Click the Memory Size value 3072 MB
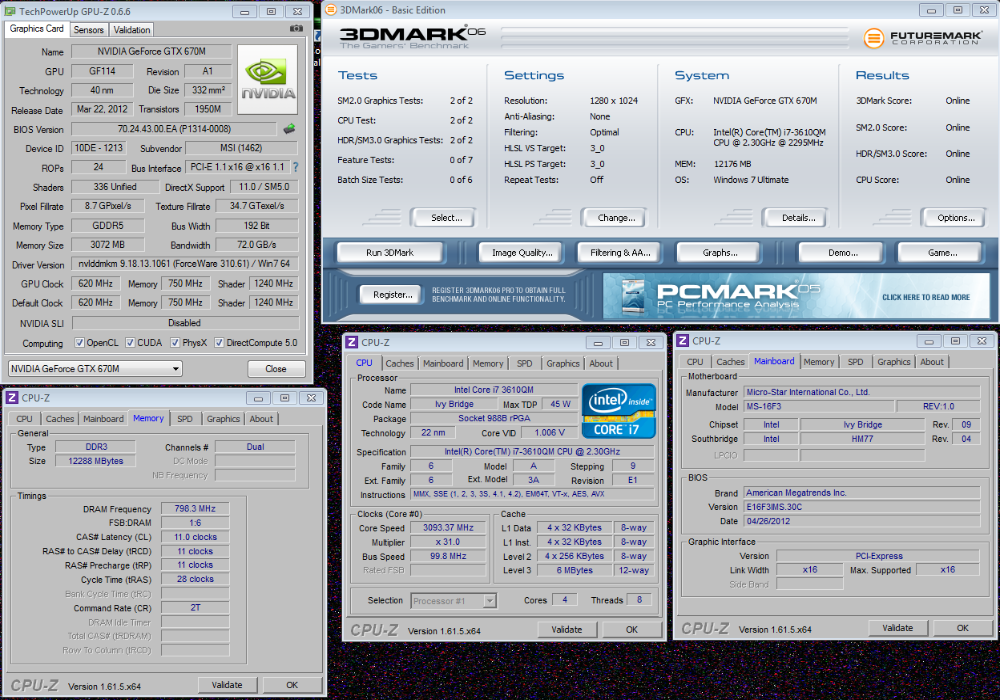 108,244
